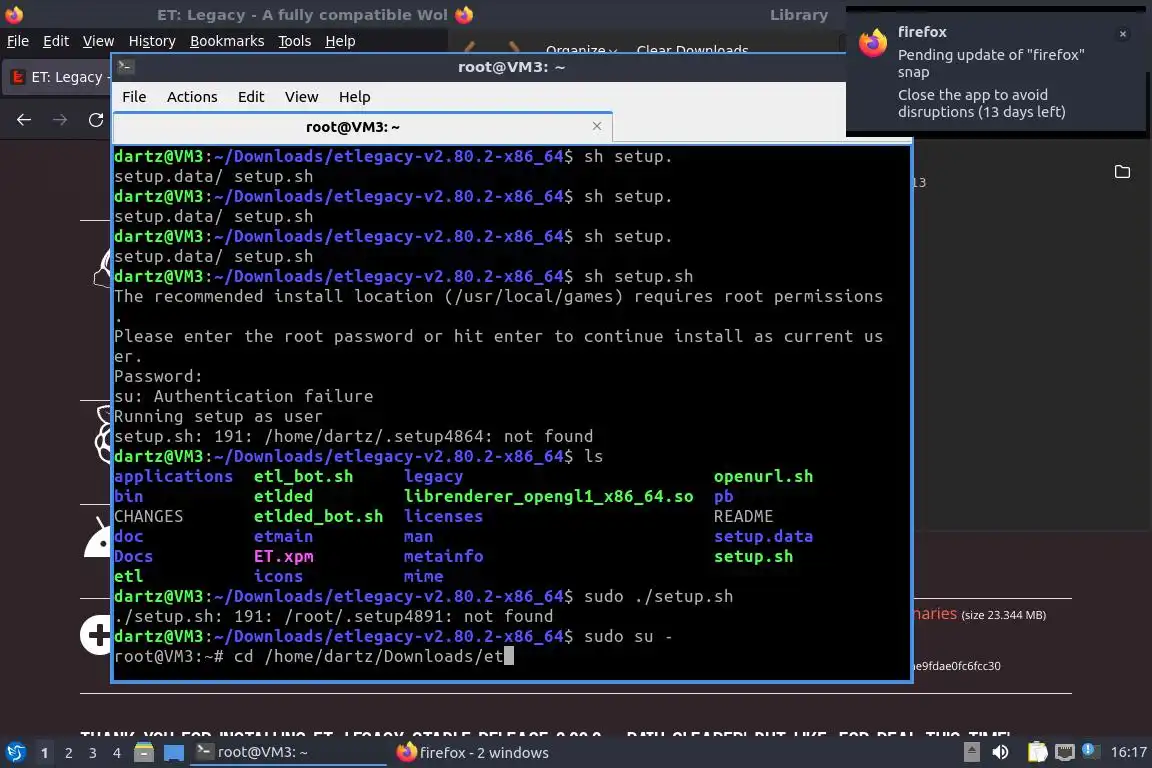Open Organize dropdown in Library window

(581, 50)
